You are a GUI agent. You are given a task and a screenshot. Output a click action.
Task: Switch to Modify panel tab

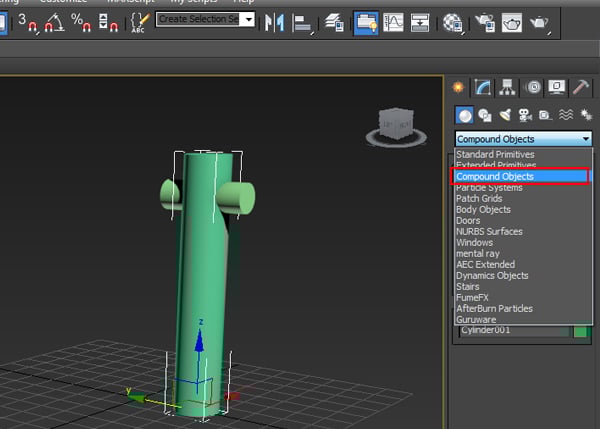(x=483, y=87)
